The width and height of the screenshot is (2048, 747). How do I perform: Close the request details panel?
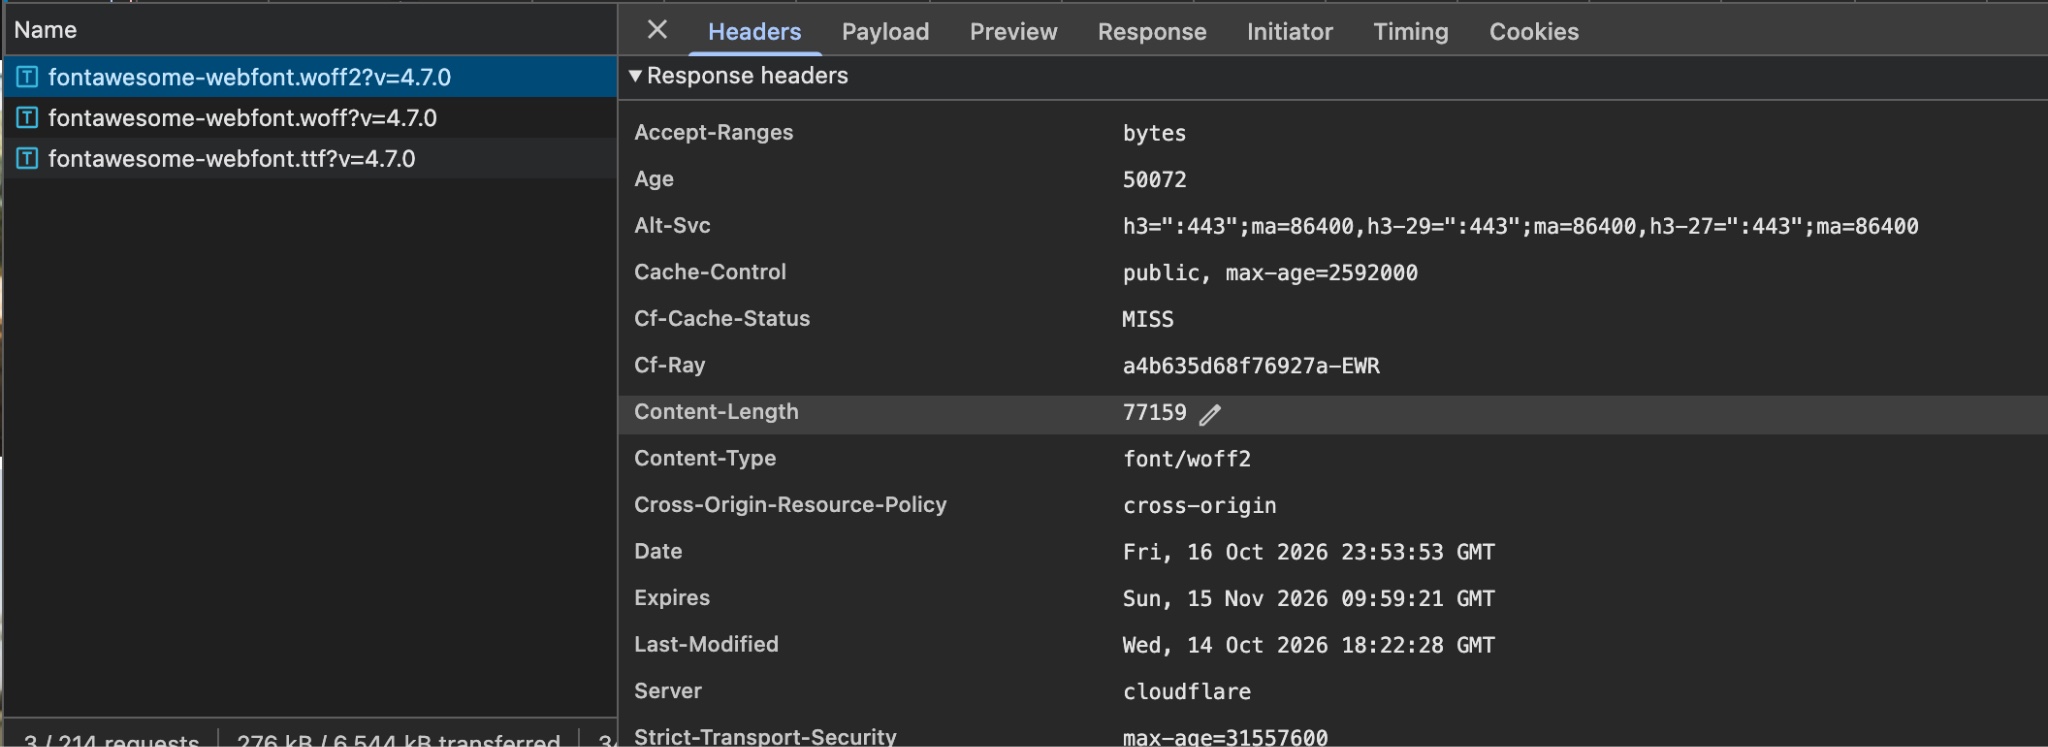pos(657,30)
